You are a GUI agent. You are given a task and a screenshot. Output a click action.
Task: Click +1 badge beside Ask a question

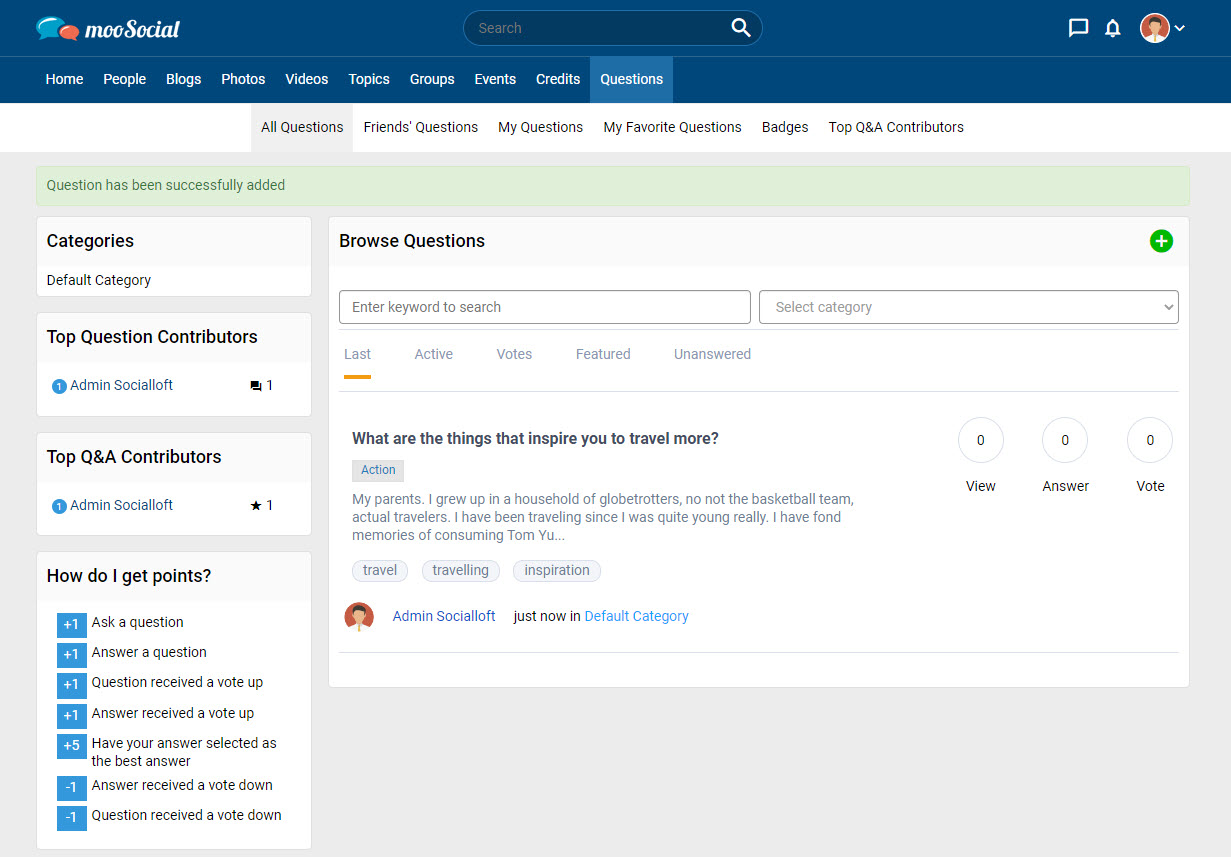[x=71, y=625]
